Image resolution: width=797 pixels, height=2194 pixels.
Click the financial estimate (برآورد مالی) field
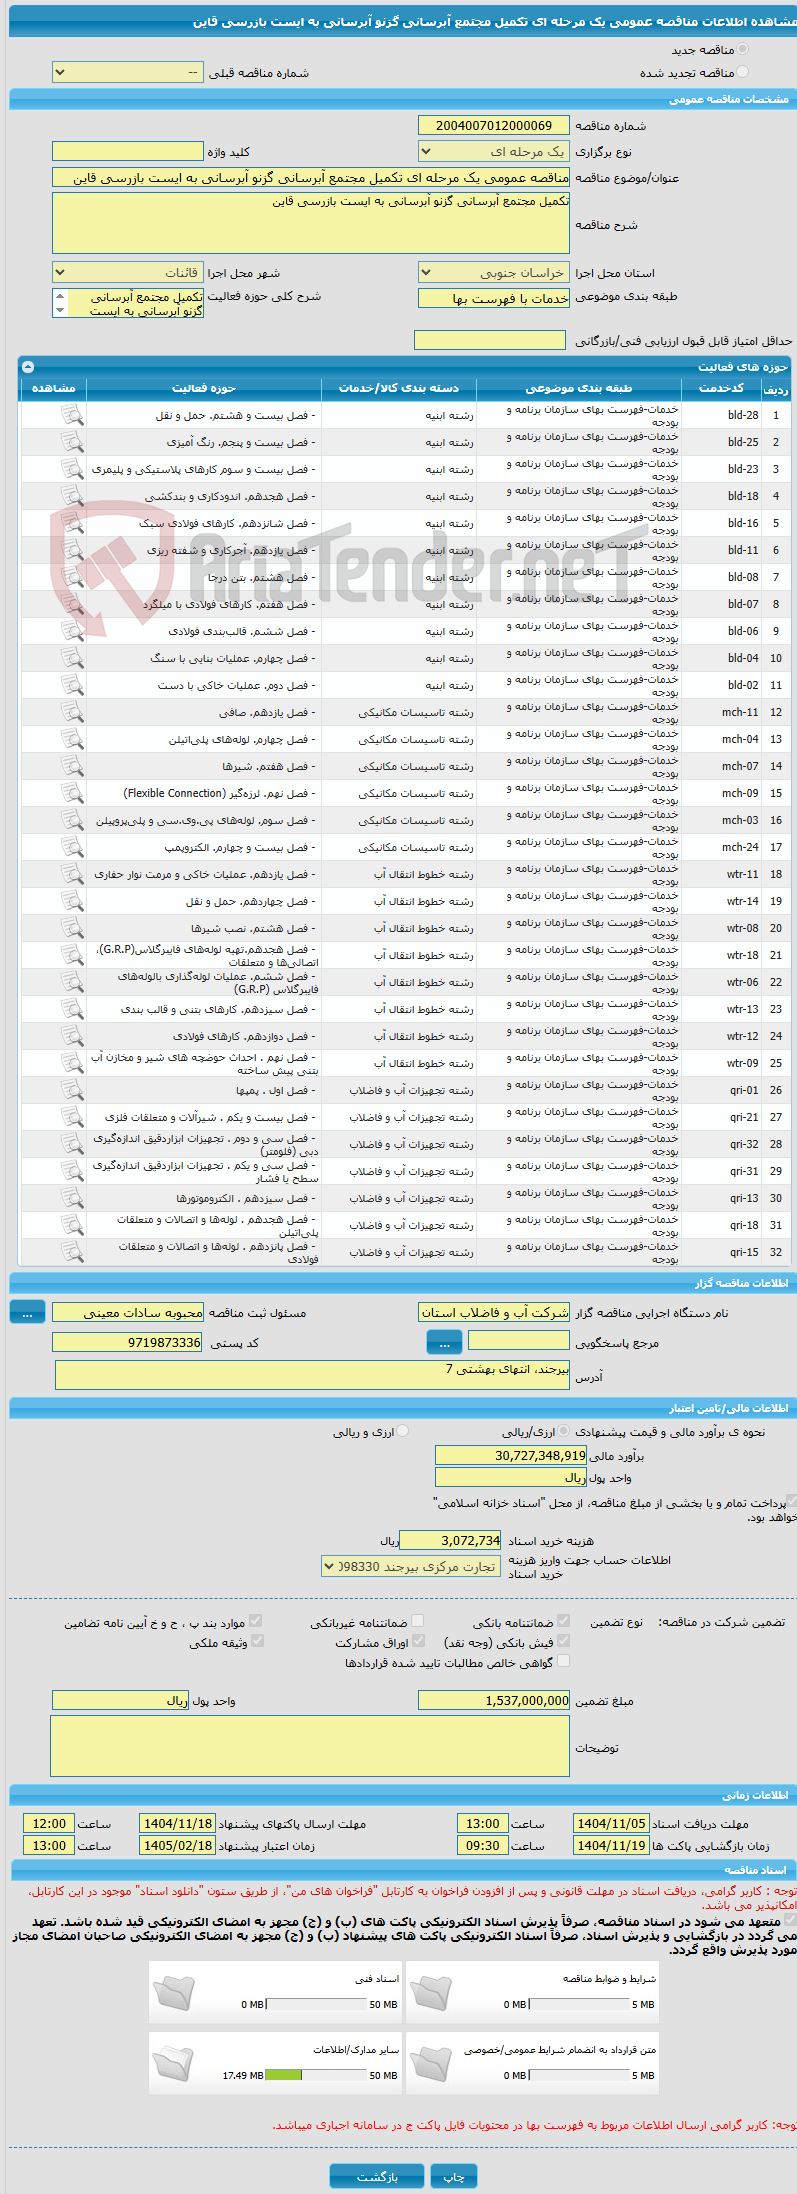pos(511,1456)
